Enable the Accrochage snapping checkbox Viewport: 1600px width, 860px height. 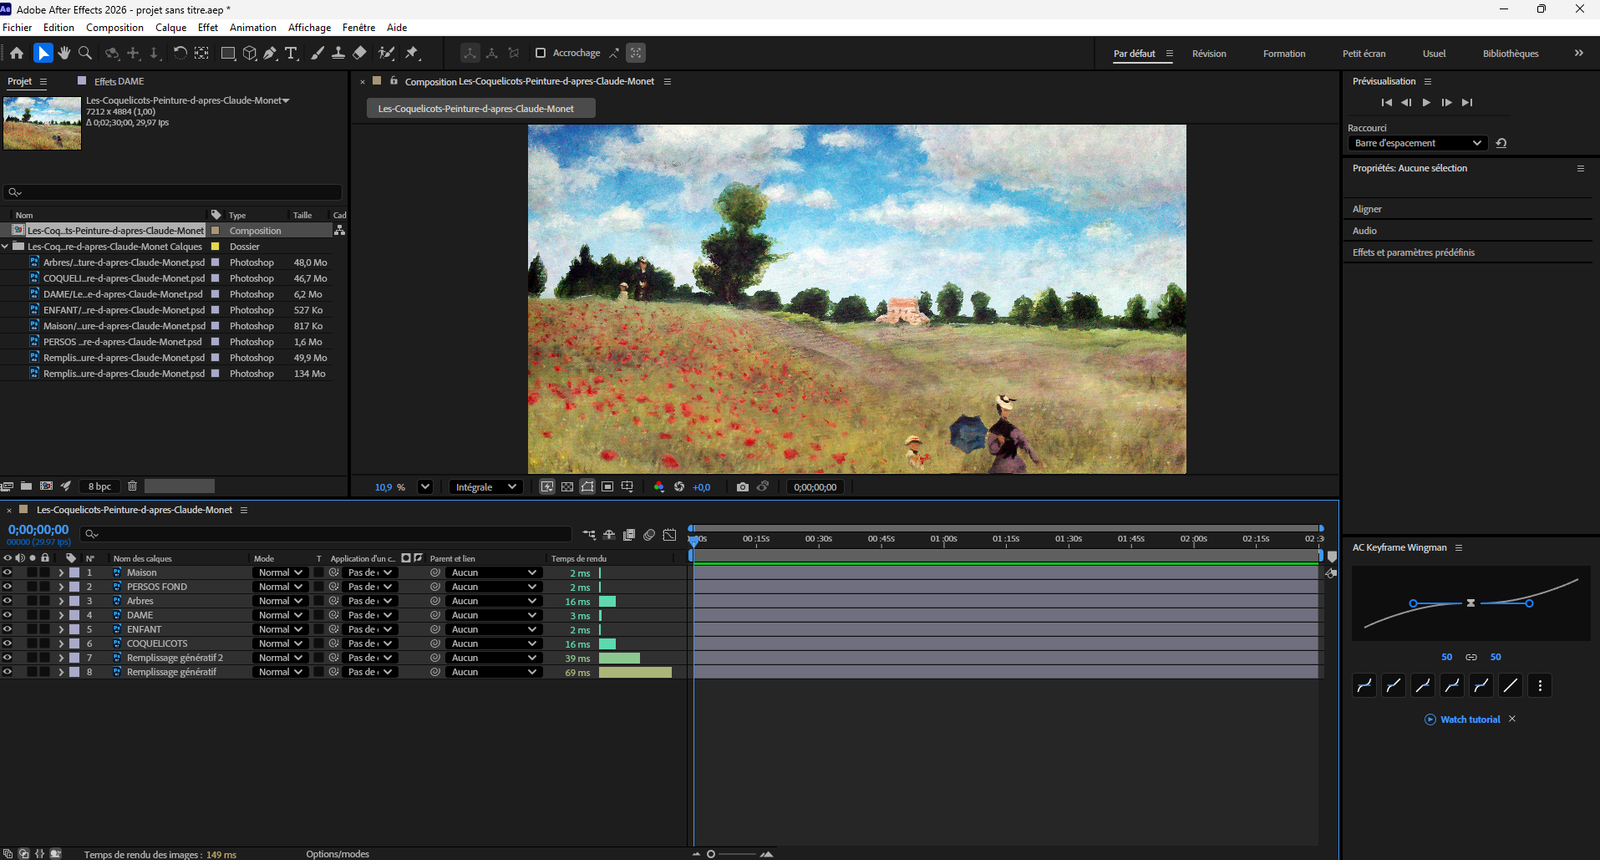coord(540,53)
